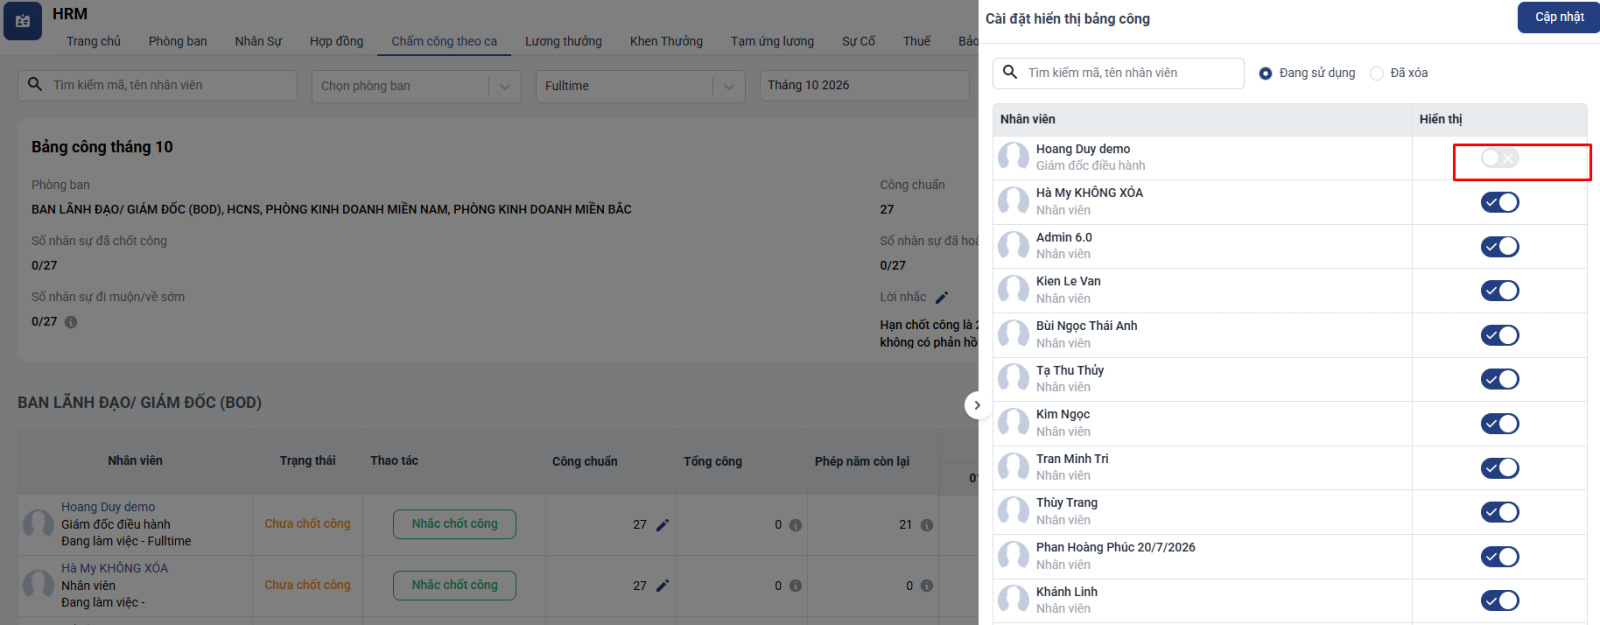The width and height of the screenshot is (1600, 625).
Task: Open the Phòng ban menu
Action: point(178,41)
